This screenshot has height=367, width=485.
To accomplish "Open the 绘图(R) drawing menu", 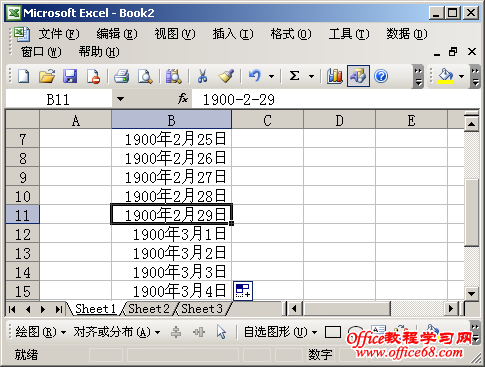I will click(41, 332).
